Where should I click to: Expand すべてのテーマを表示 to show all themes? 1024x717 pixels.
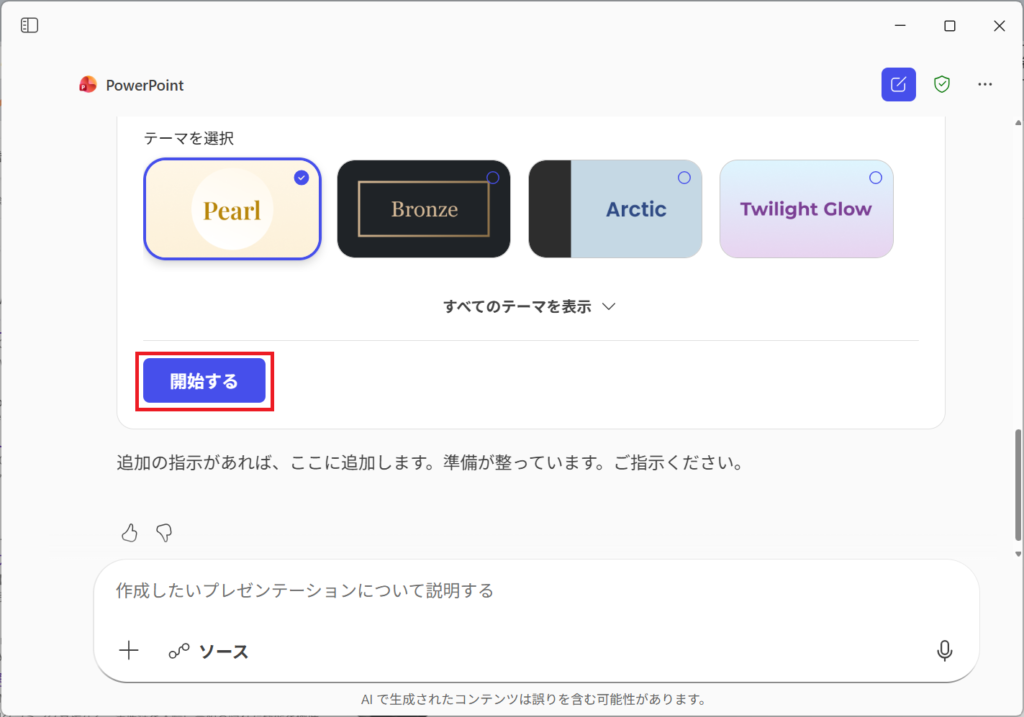coord(528,307)
